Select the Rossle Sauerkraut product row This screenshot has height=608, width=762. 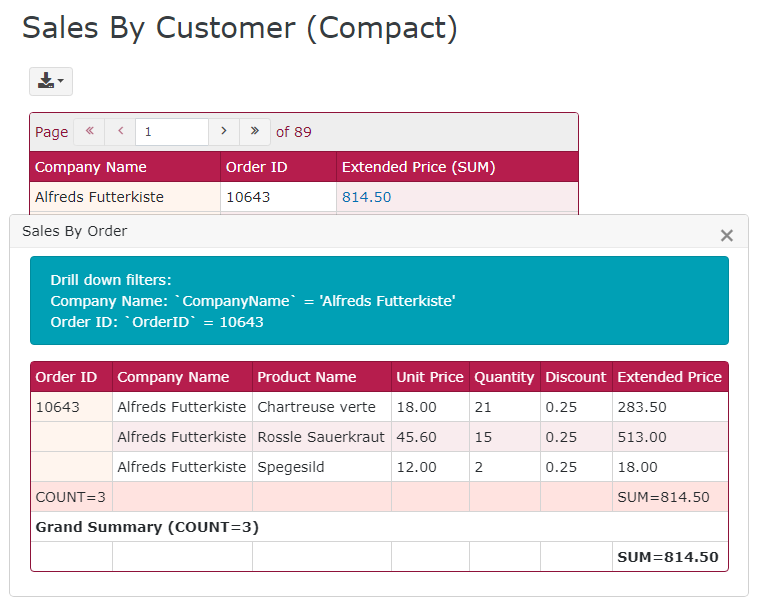pos(320,437)
